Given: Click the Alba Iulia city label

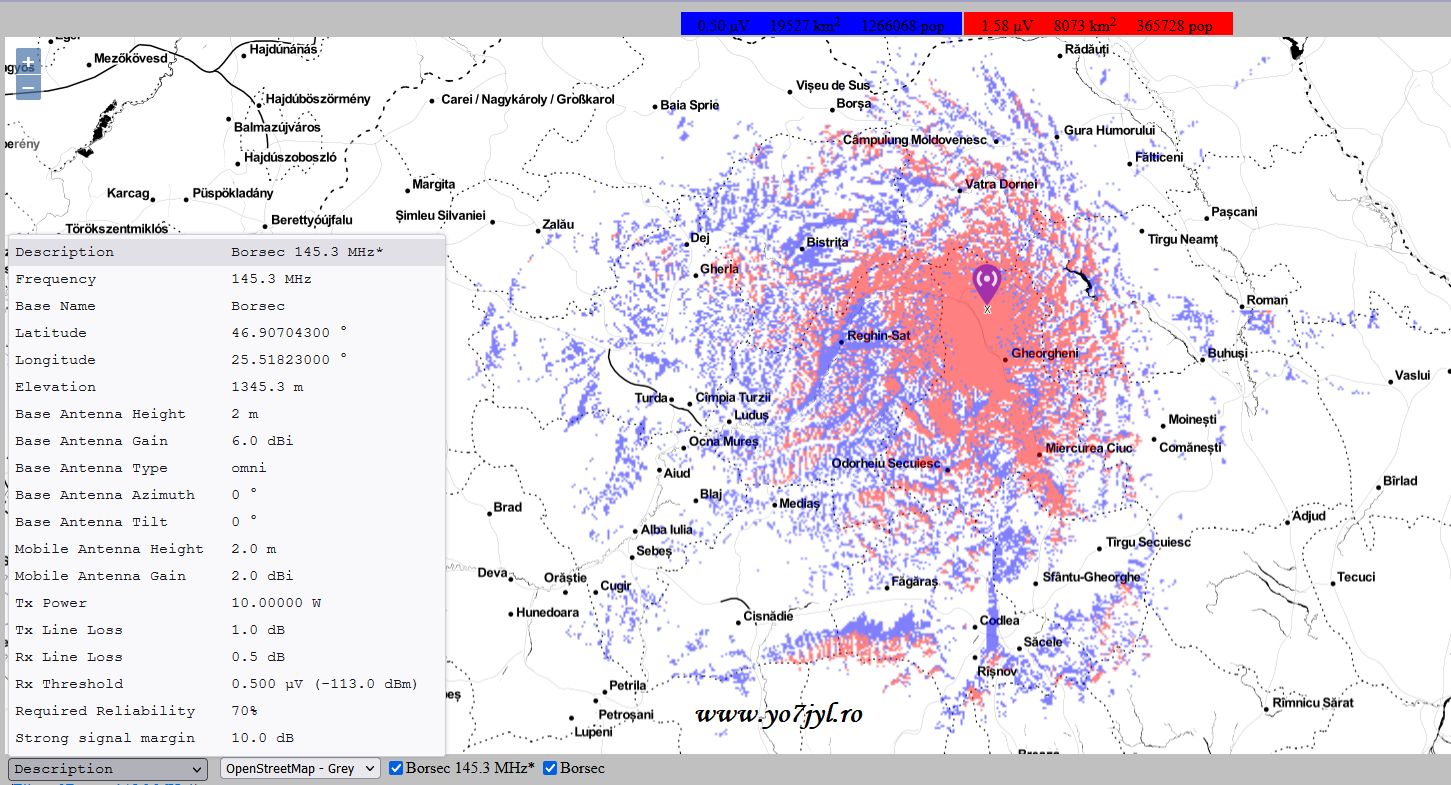Looking at the screenshot, I should [667, 530].
